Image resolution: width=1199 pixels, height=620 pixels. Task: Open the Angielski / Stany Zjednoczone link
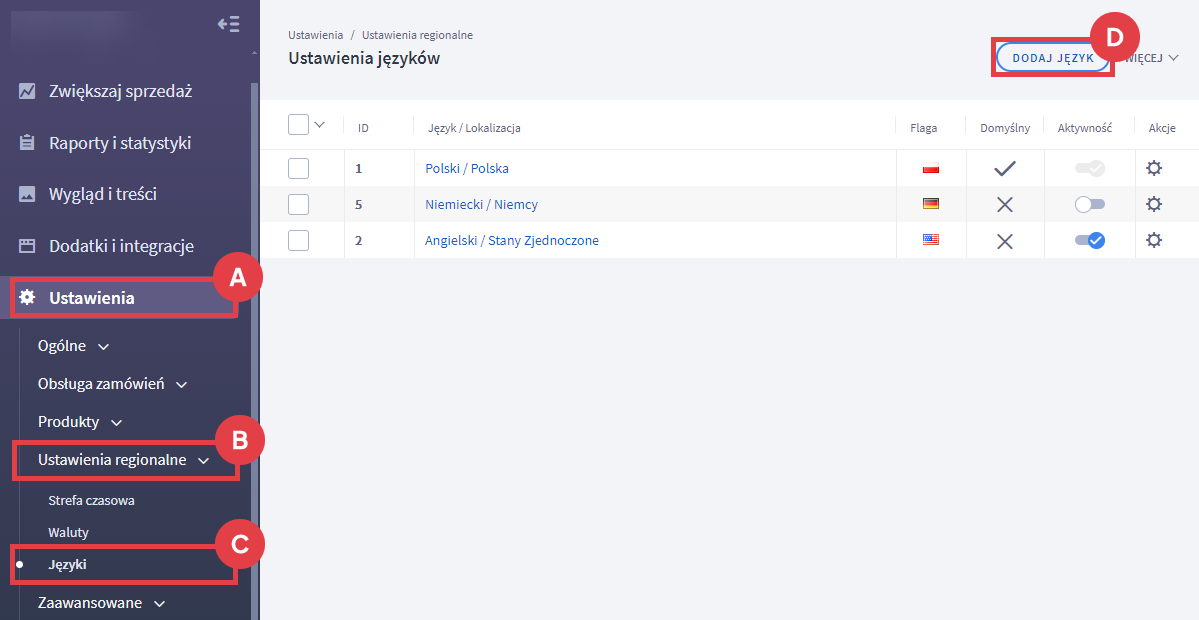(x=511, y=240)
